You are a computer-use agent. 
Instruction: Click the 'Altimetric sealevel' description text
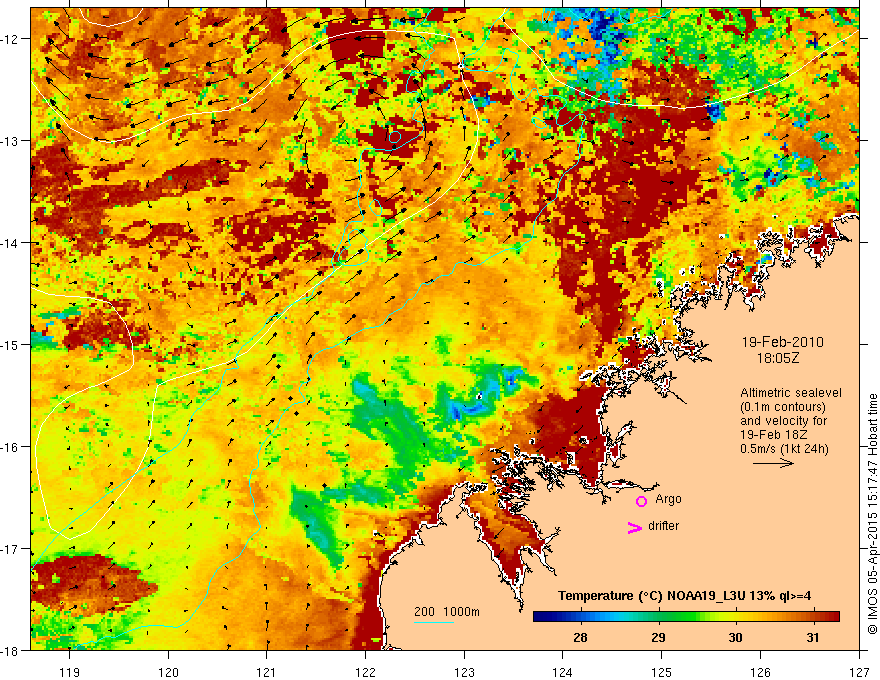[790, 393]
